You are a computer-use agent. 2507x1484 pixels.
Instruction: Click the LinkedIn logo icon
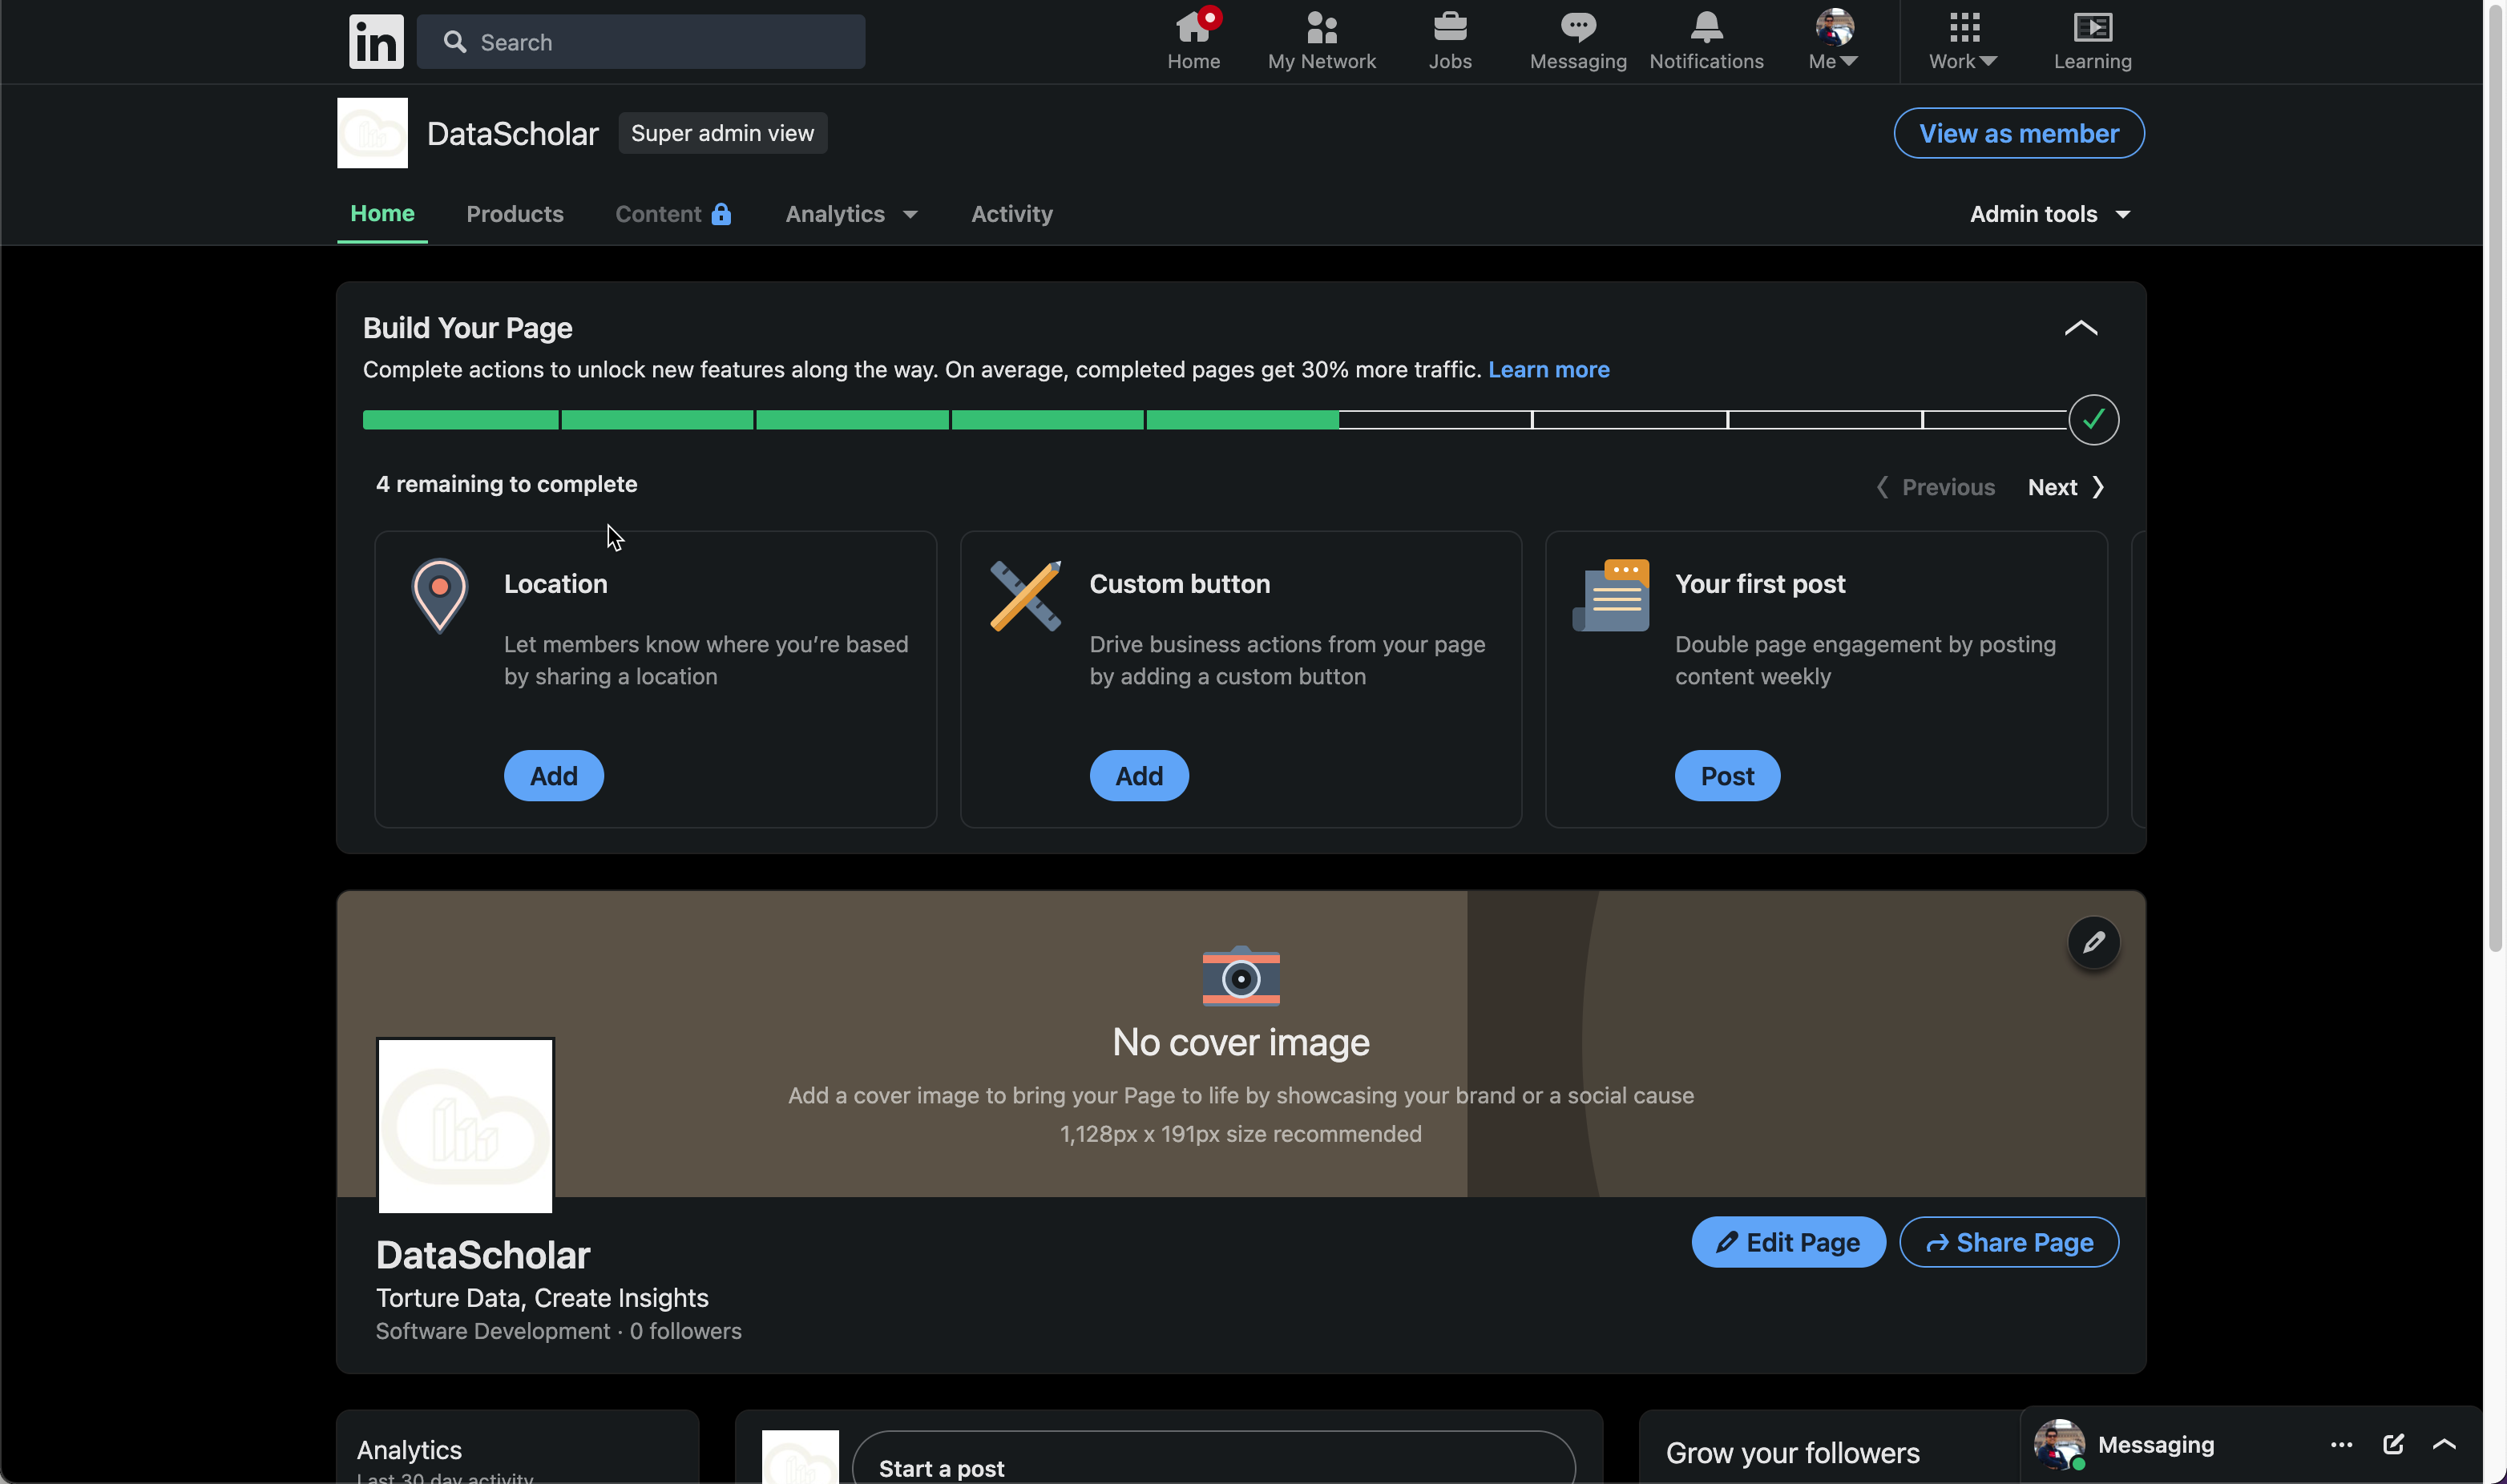376,41
